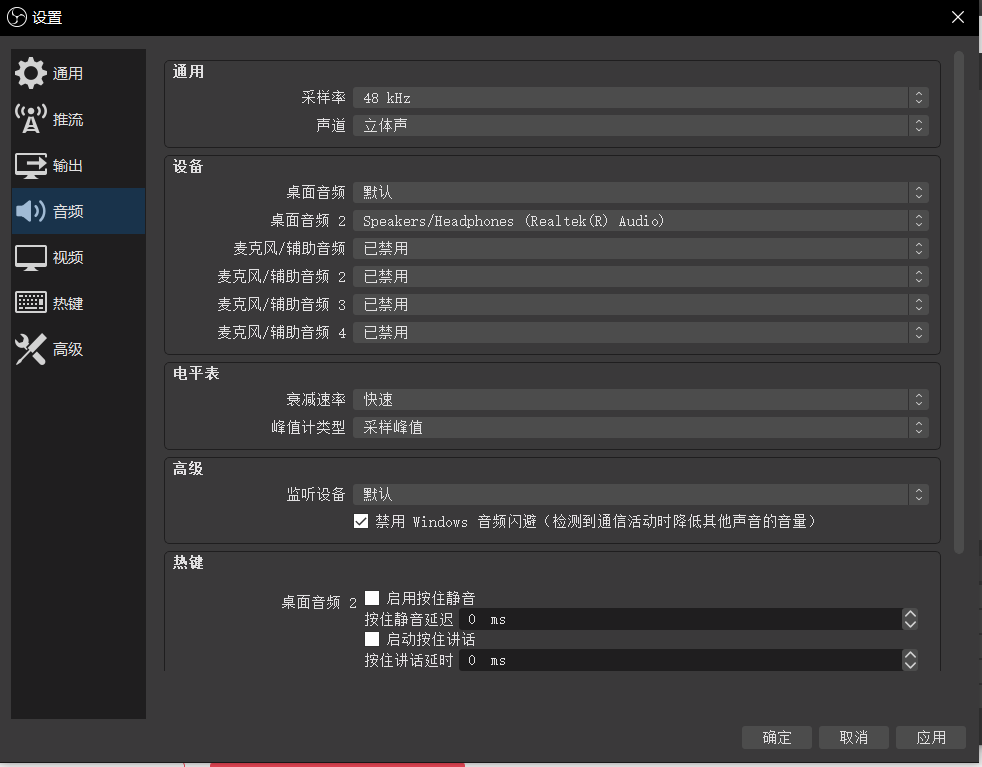Click the 取消 button

tap(853, 737)
